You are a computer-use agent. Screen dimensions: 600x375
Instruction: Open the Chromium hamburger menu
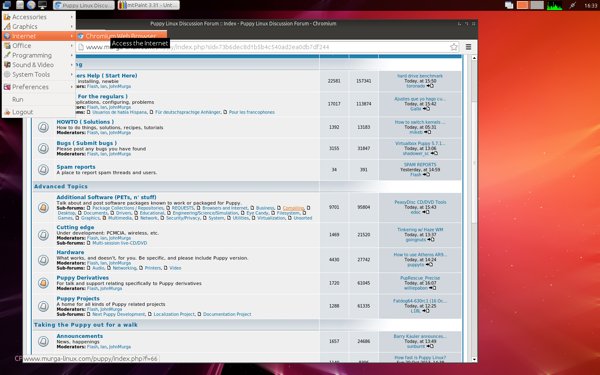coord(468,47)
